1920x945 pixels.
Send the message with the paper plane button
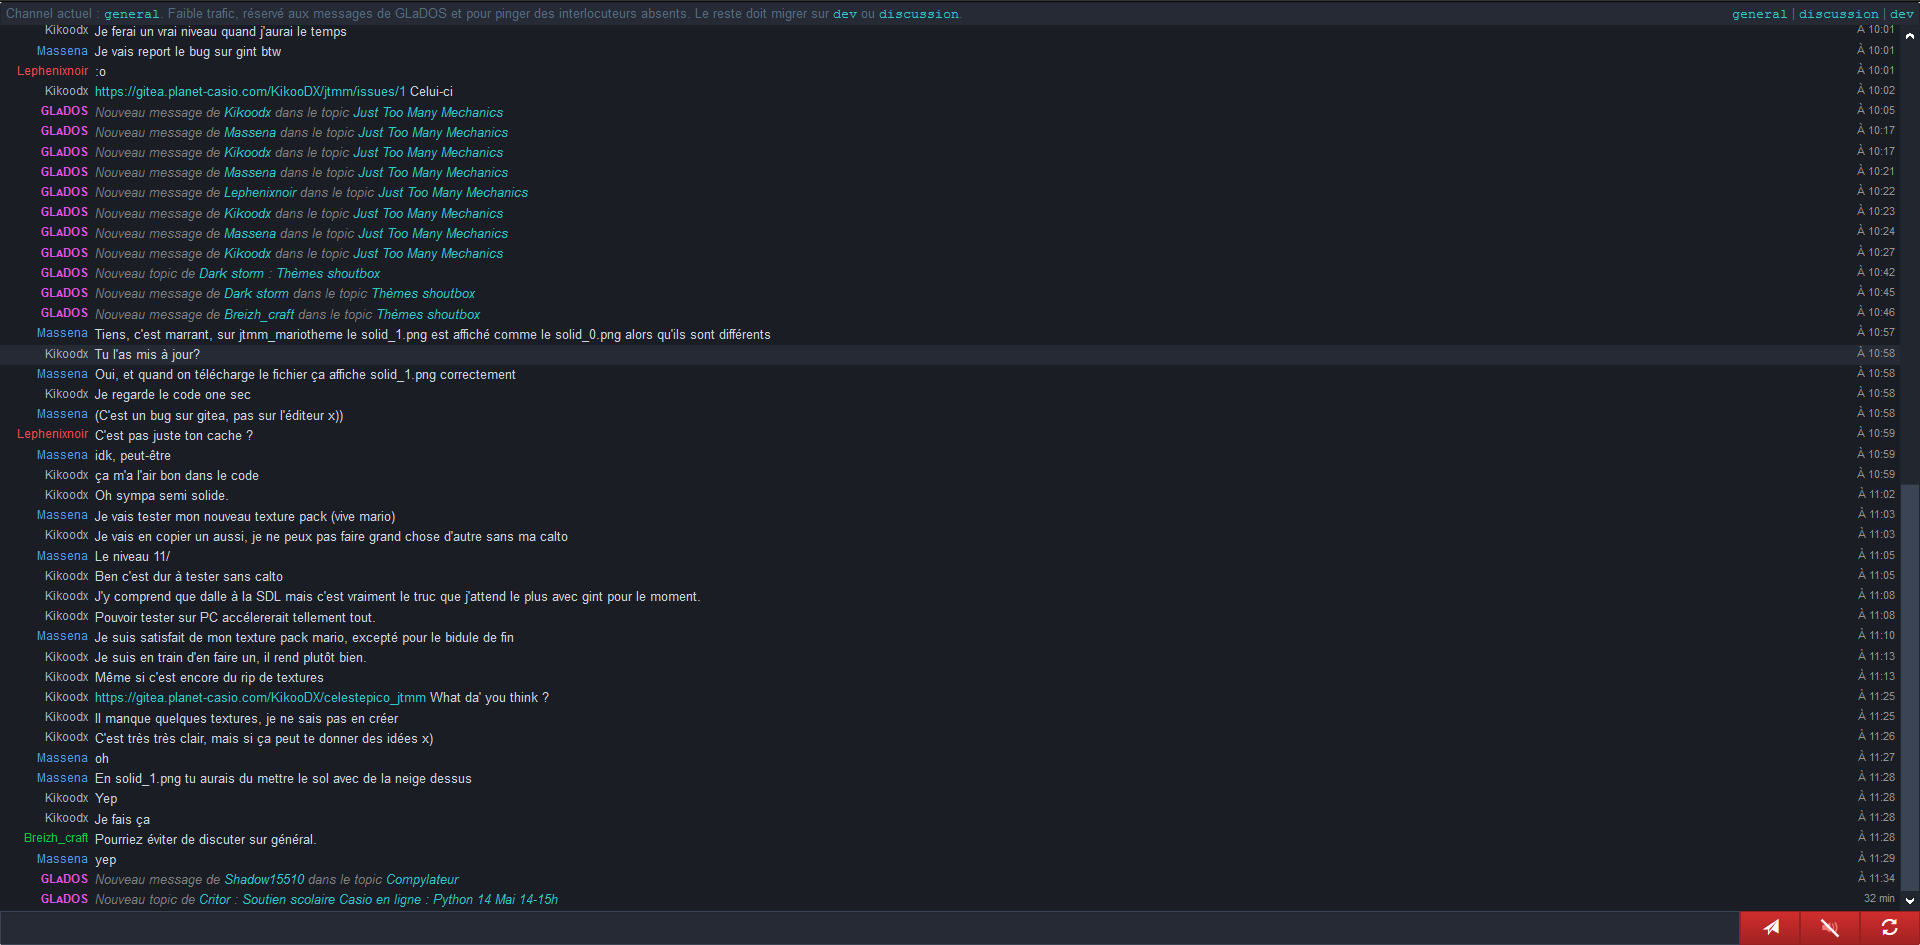click(x=1770, y=928)
